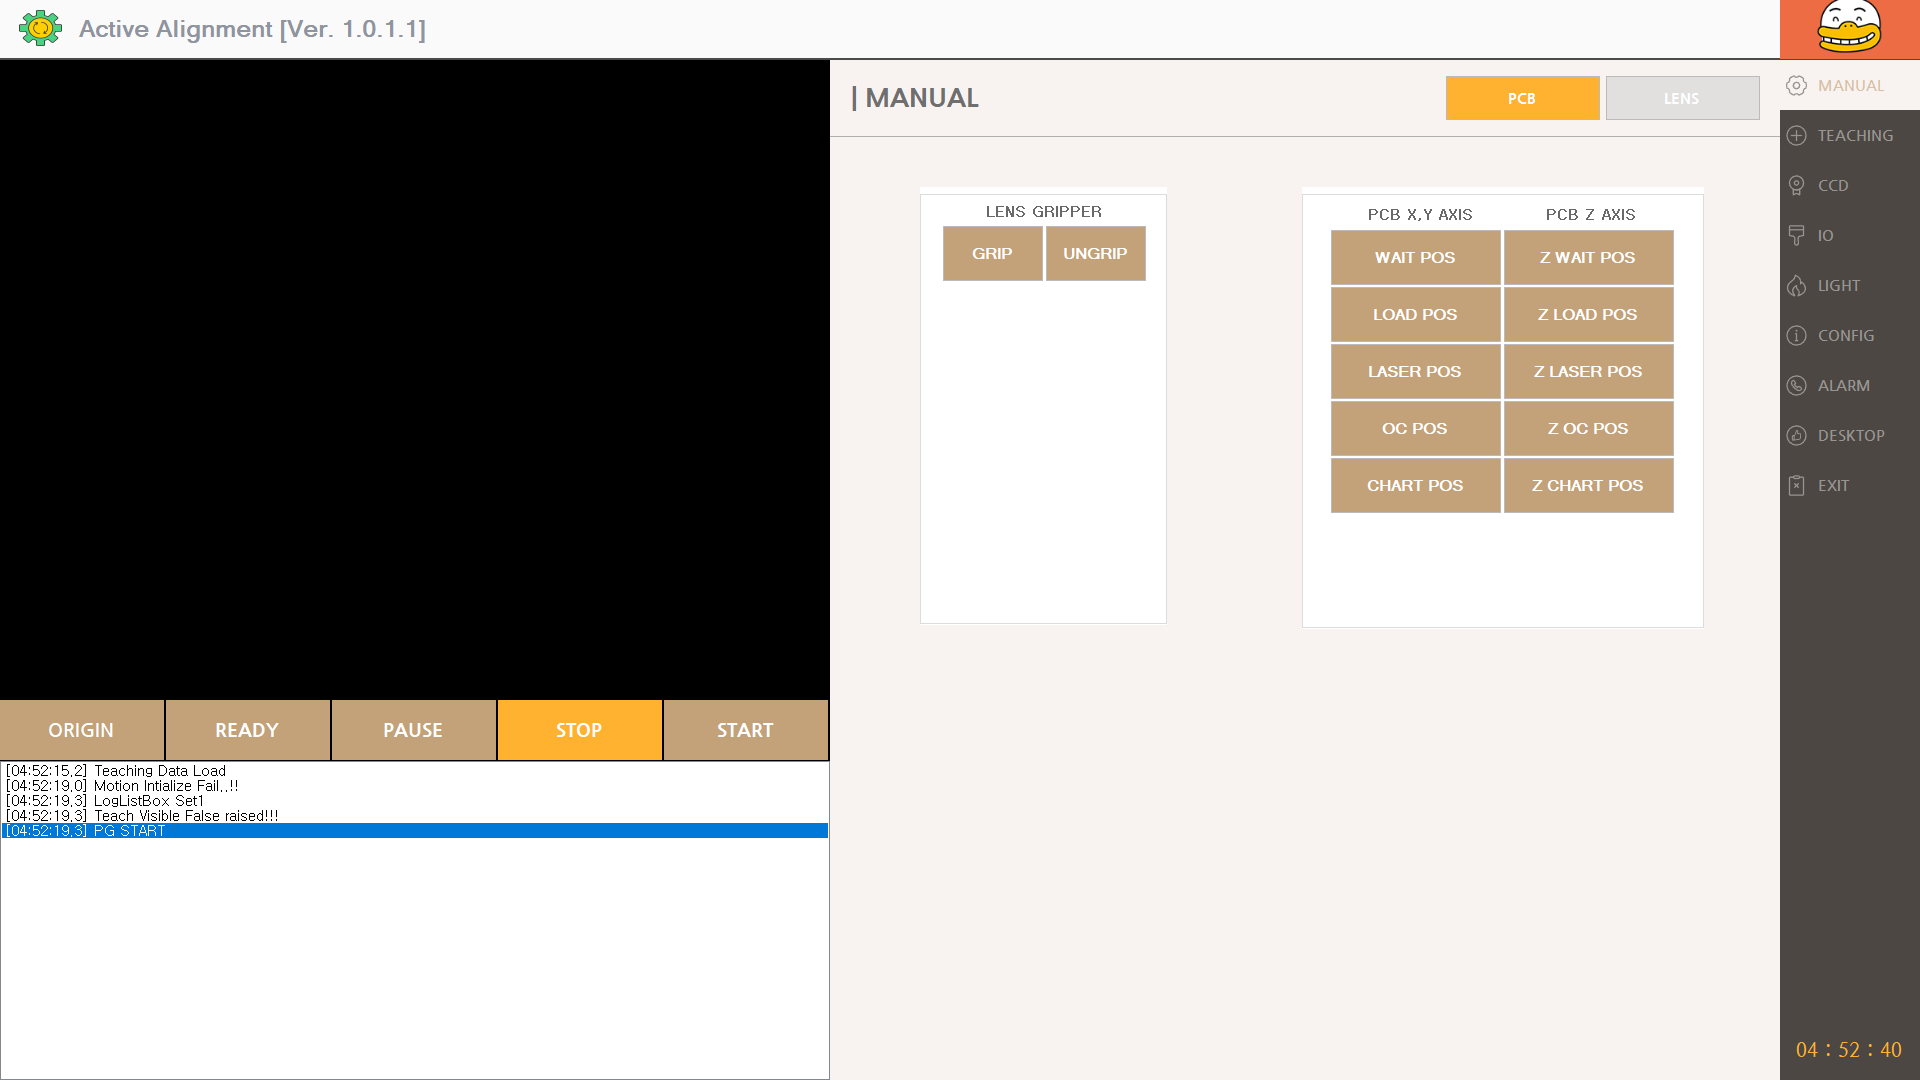Select Z WAIT POS button
This screenshot has width=1920, height=1080.
pyautogui.click(x=1588, y=258)
